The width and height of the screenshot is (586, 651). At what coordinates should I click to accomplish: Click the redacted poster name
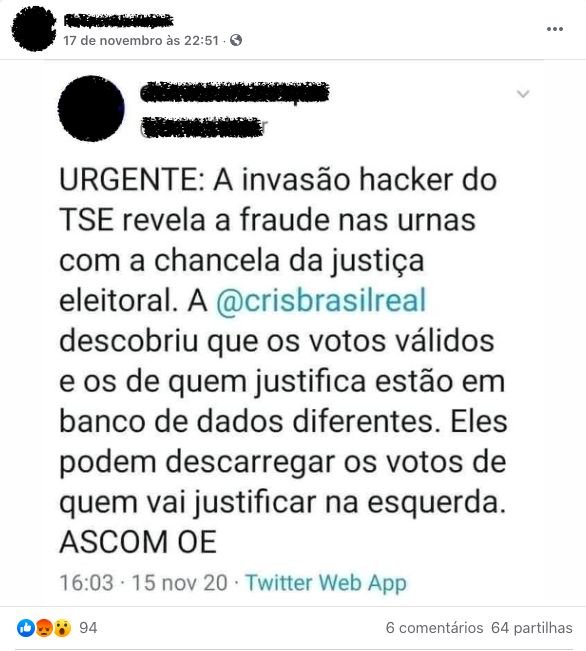[118, 20]
